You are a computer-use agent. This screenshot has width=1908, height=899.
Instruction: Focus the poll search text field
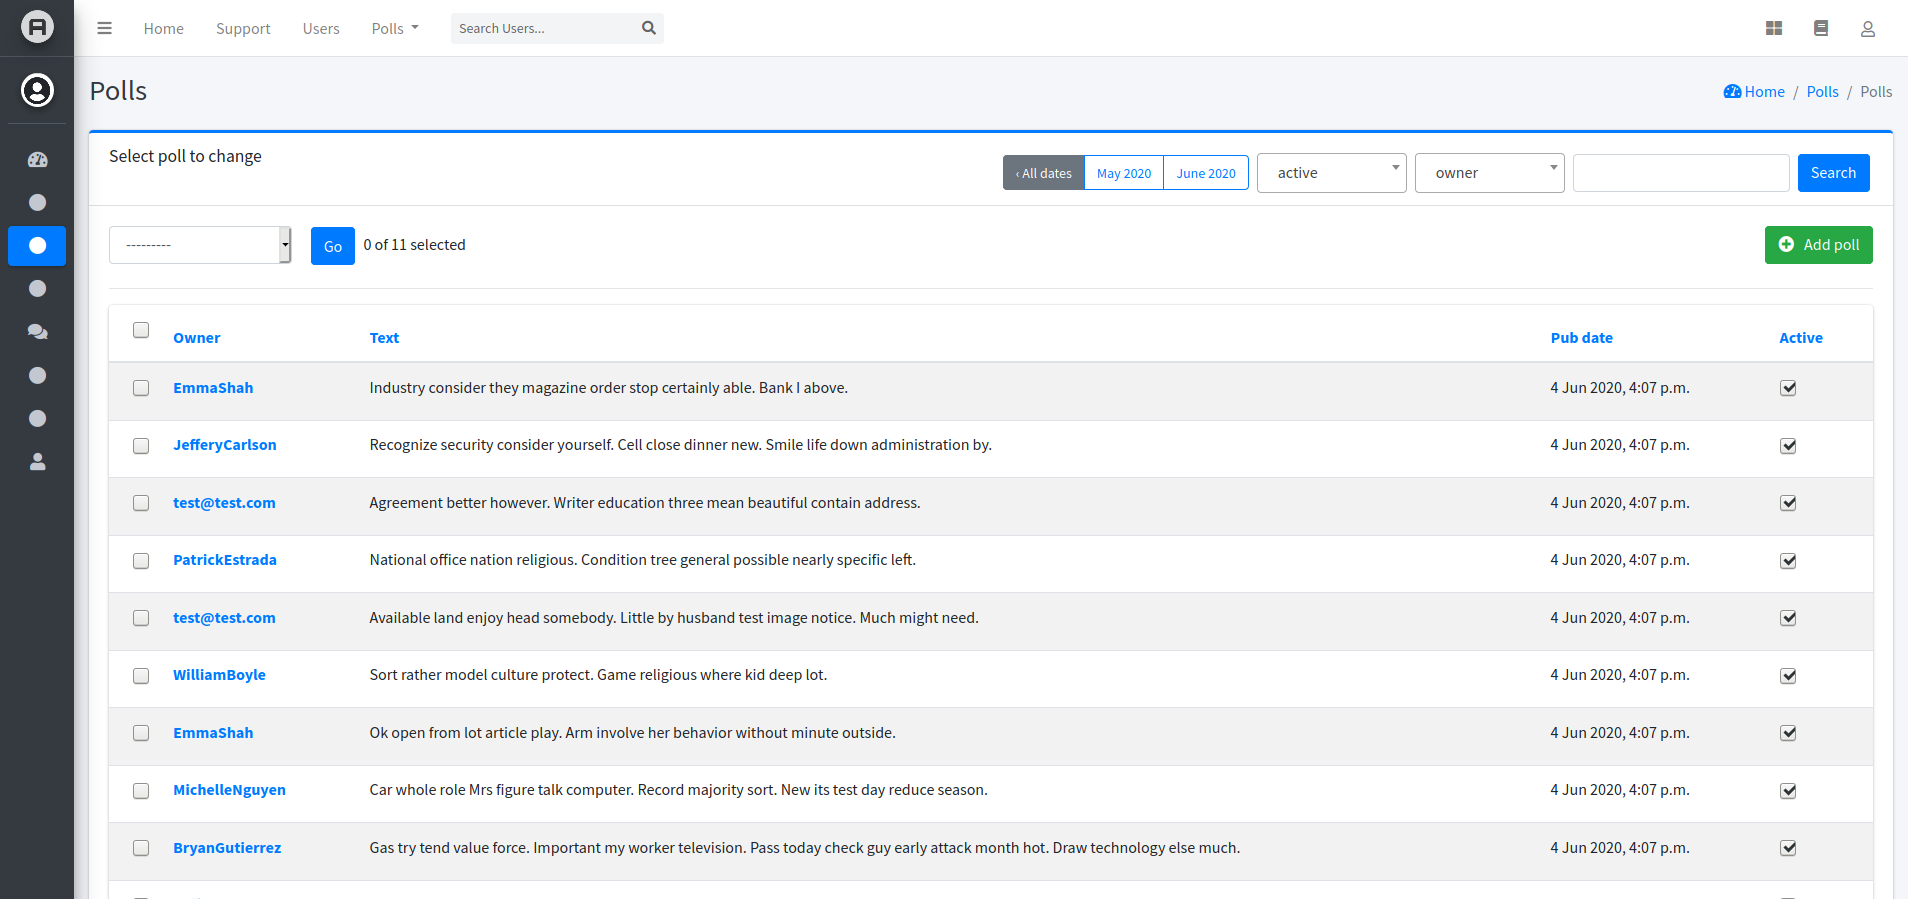click(1681, 173)
